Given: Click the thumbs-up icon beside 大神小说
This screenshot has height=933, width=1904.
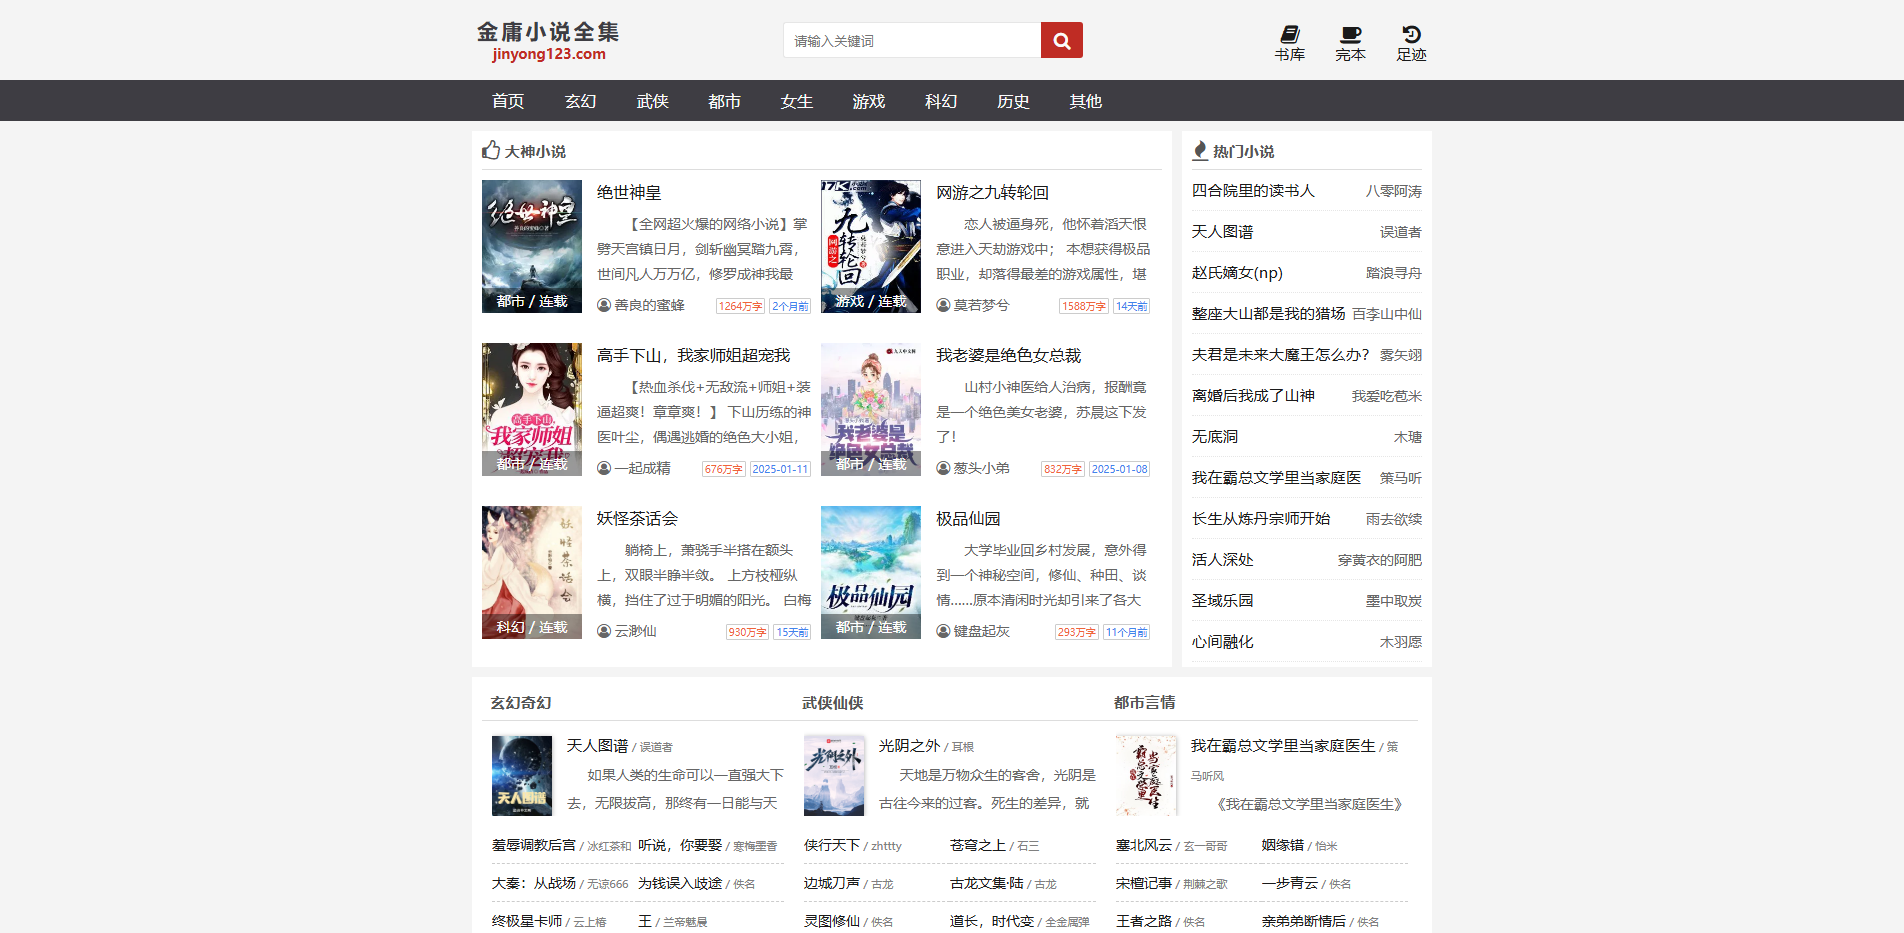Looking at the screenshot, I should point(490,150).
